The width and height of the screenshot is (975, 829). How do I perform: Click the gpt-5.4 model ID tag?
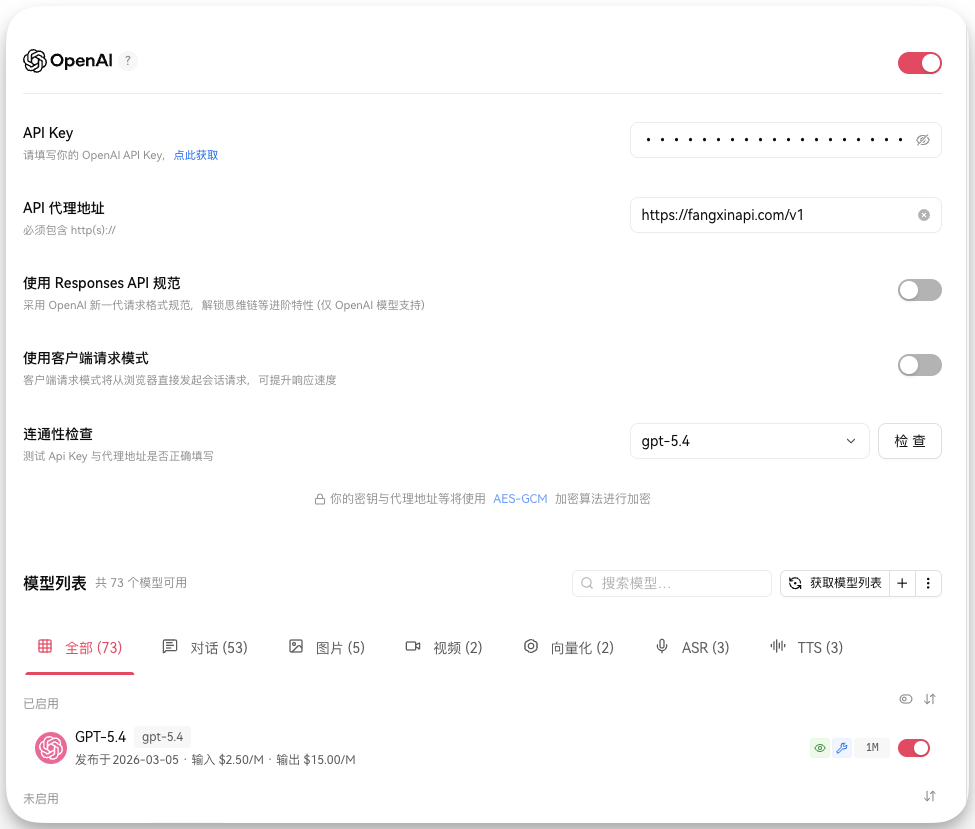click(162, 737)
